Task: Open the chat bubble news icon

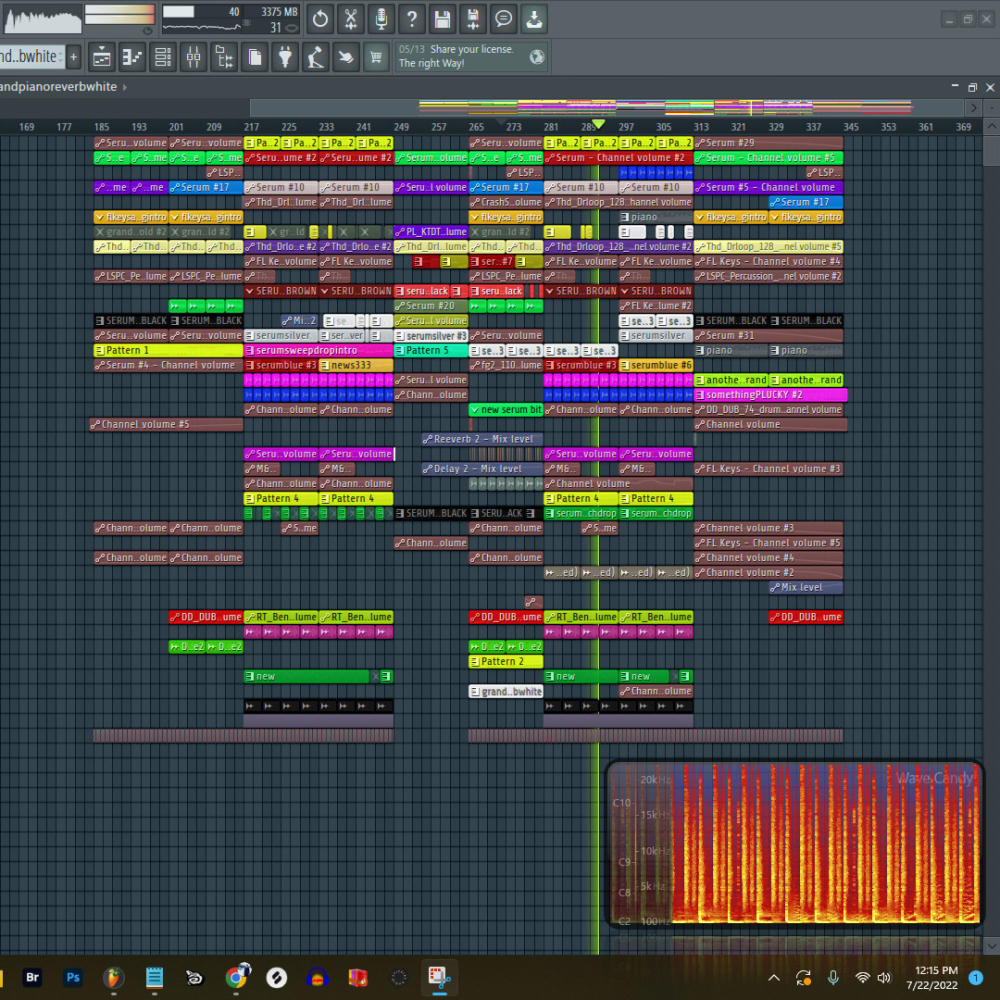Action: tap(504, 19)
